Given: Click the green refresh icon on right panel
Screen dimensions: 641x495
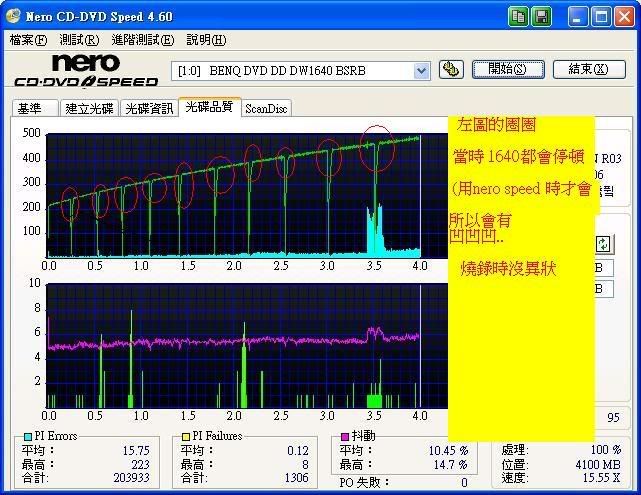Looking at the screenshot, I should pyautogui.click(x=603, y=244).
